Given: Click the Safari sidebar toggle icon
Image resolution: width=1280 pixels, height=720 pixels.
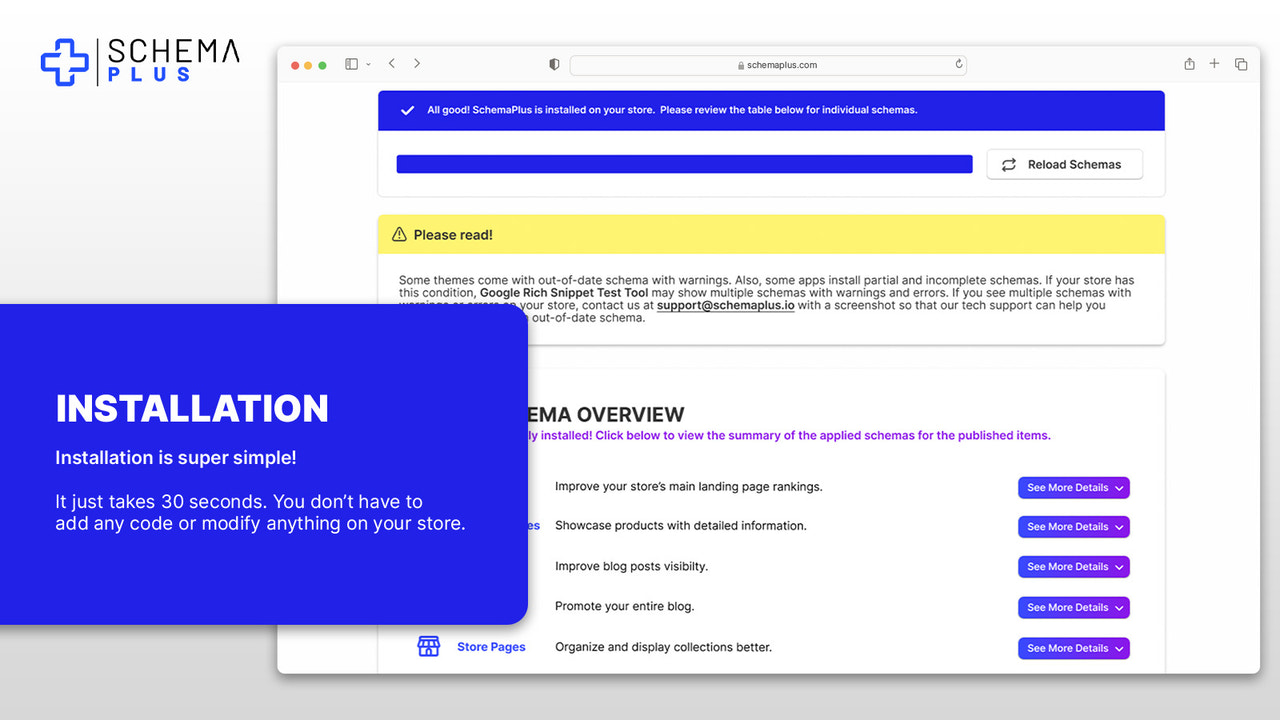Looking at the screenshot, I should 351,64.
